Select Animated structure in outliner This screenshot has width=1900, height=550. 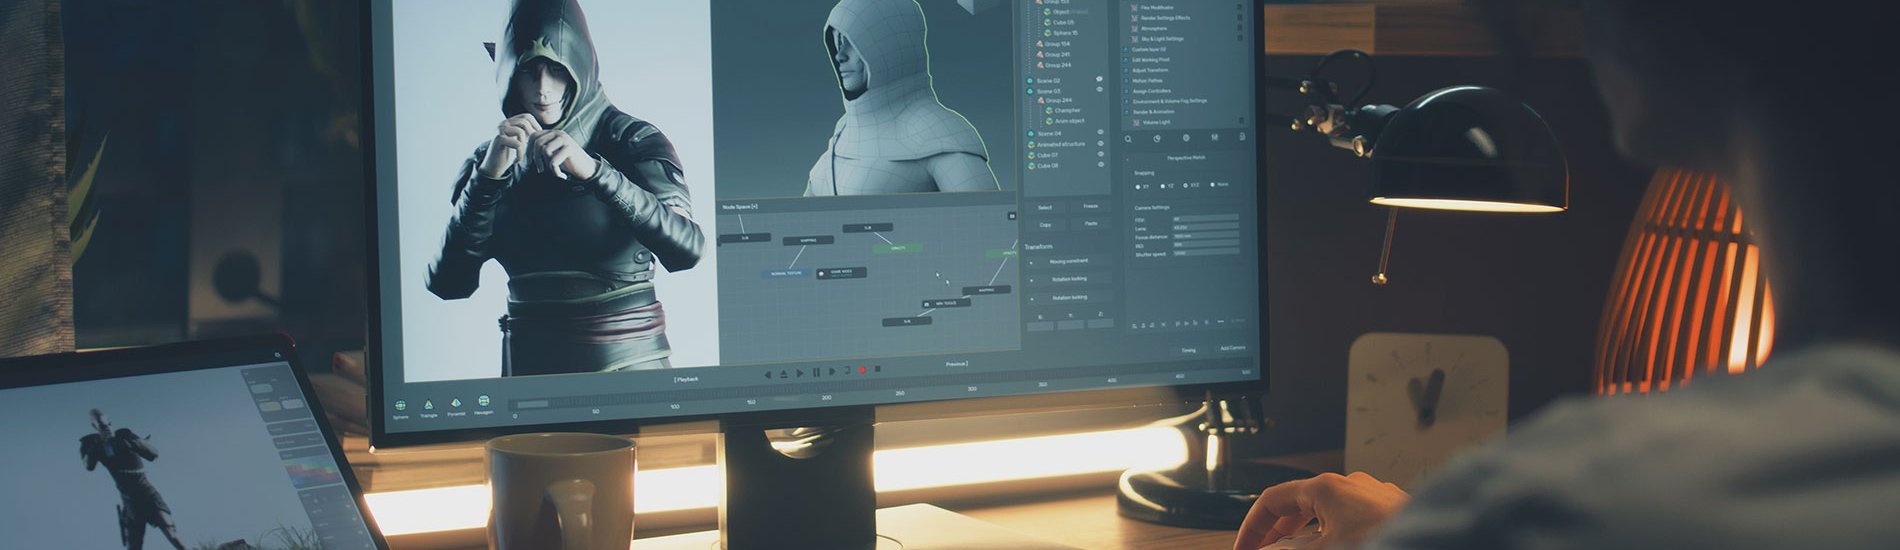point(1060,145)
